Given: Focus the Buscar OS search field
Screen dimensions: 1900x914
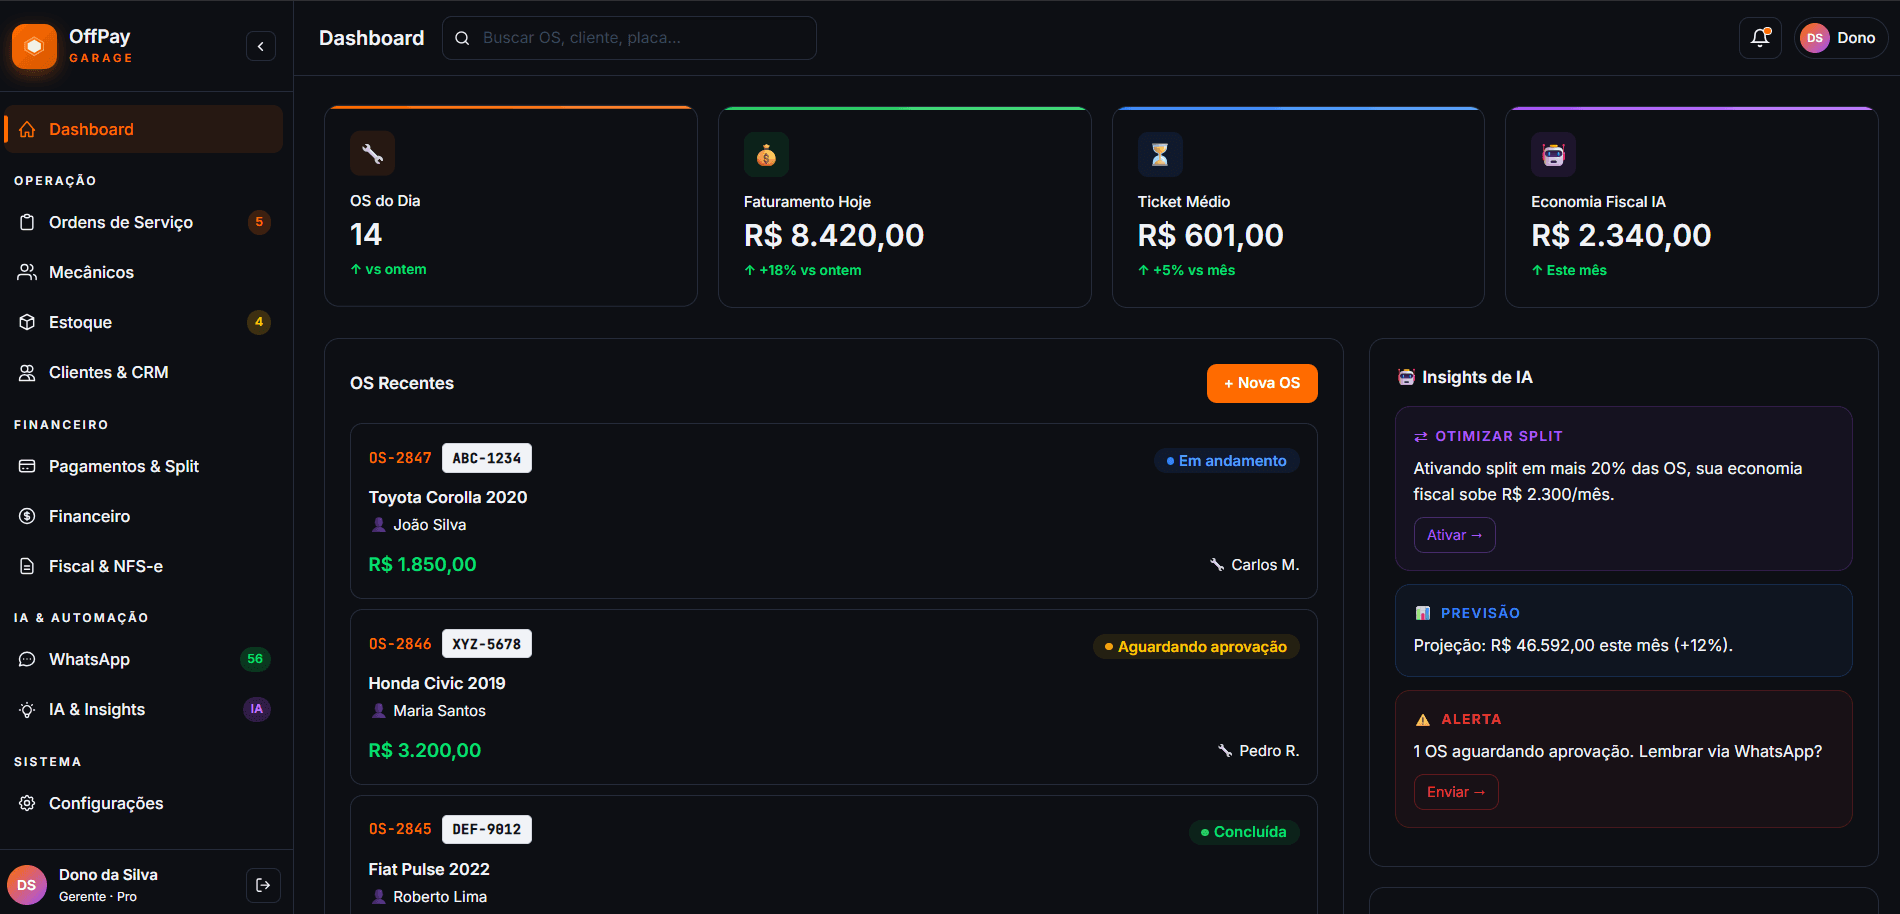Looking at the screenshot, I should click(x=640, y=38).
